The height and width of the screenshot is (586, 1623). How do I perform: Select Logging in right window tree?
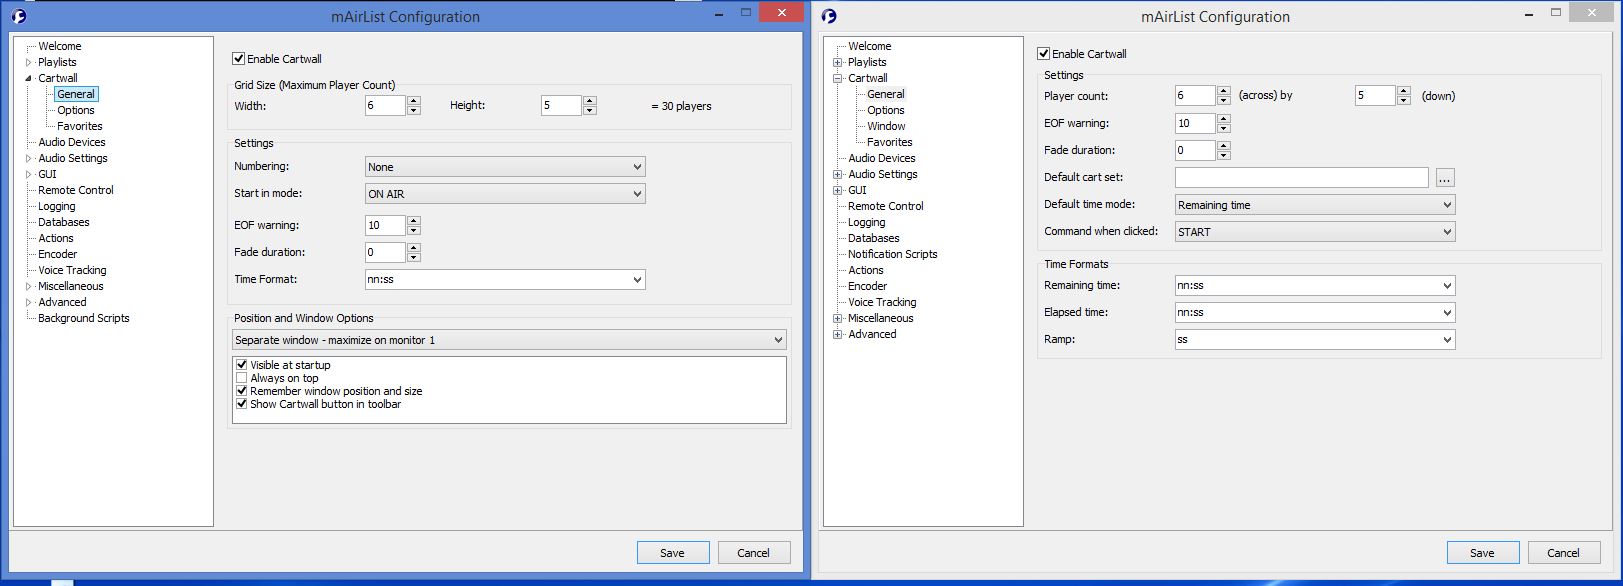click(867, 222)
